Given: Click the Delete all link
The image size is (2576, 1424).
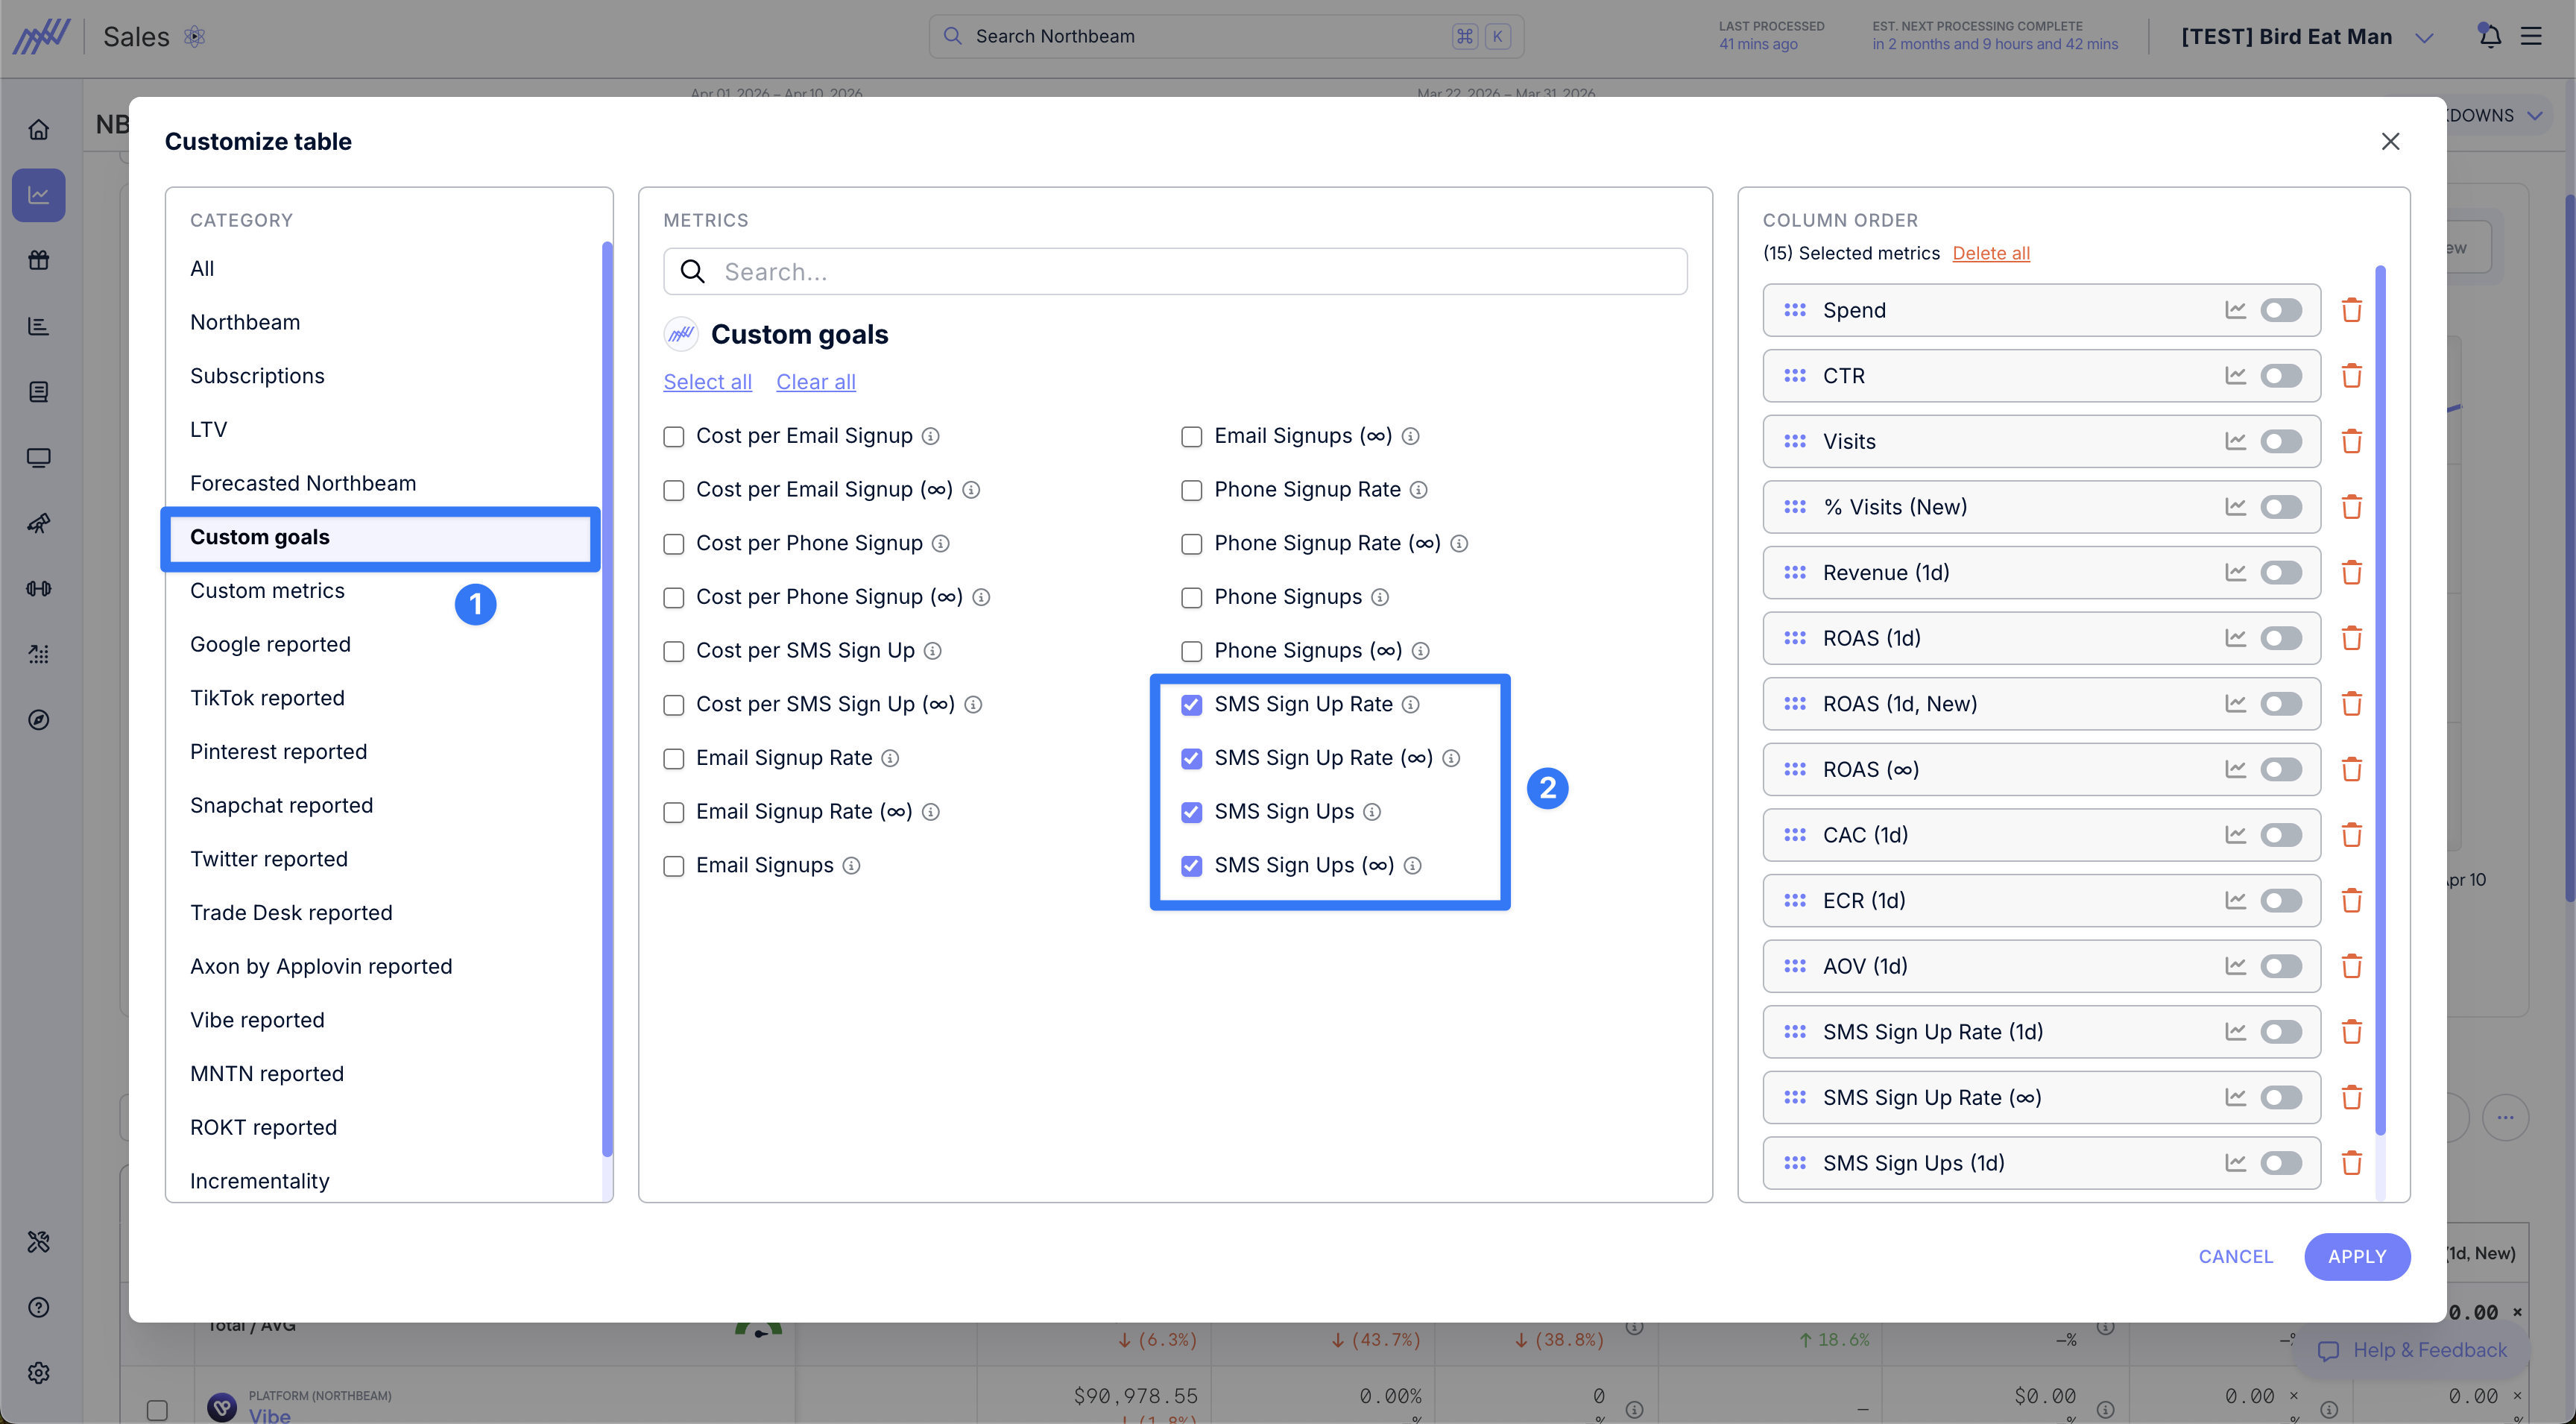Looking at the screenshot, I should point(1990,253).
